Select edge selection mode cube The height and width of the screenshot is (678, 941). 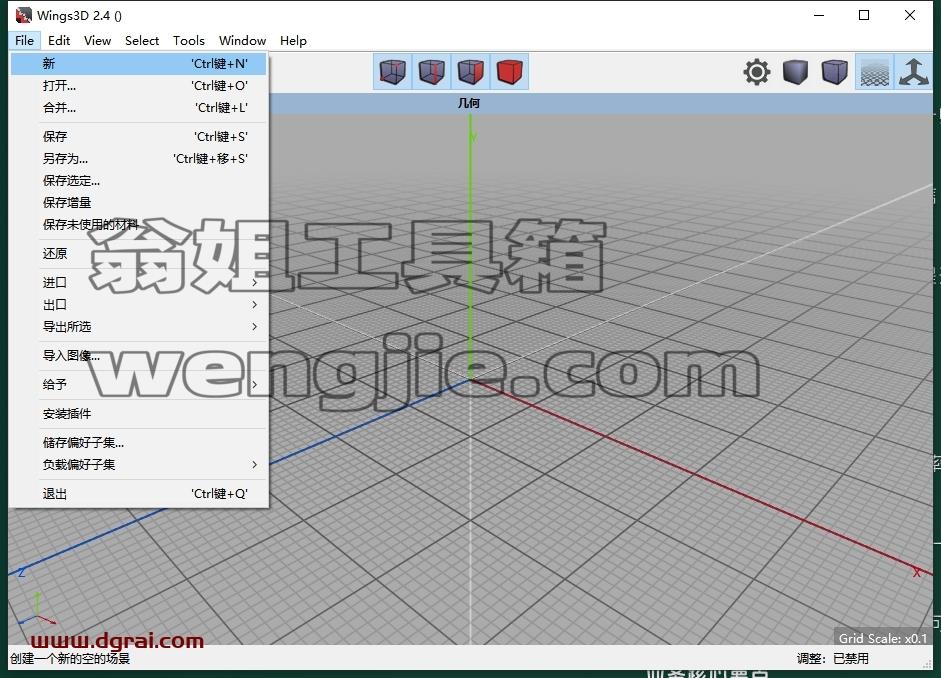pyautogui.click(x=431, y=72)
